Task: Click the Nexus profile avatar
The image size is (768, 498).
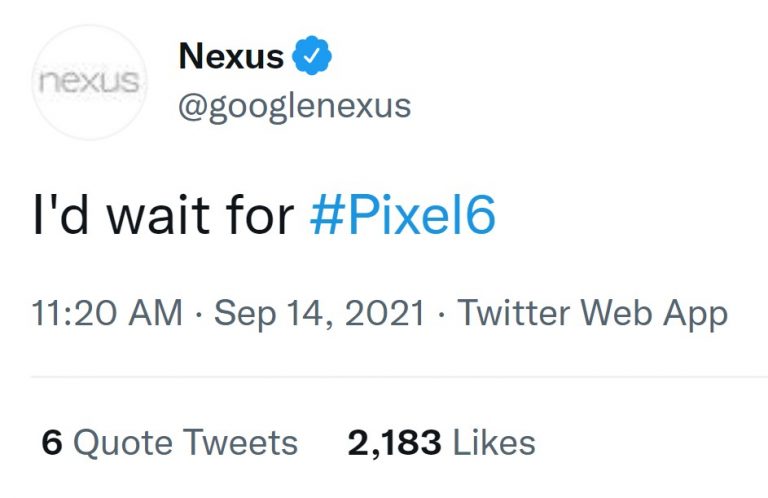Action: click(90, 82)
